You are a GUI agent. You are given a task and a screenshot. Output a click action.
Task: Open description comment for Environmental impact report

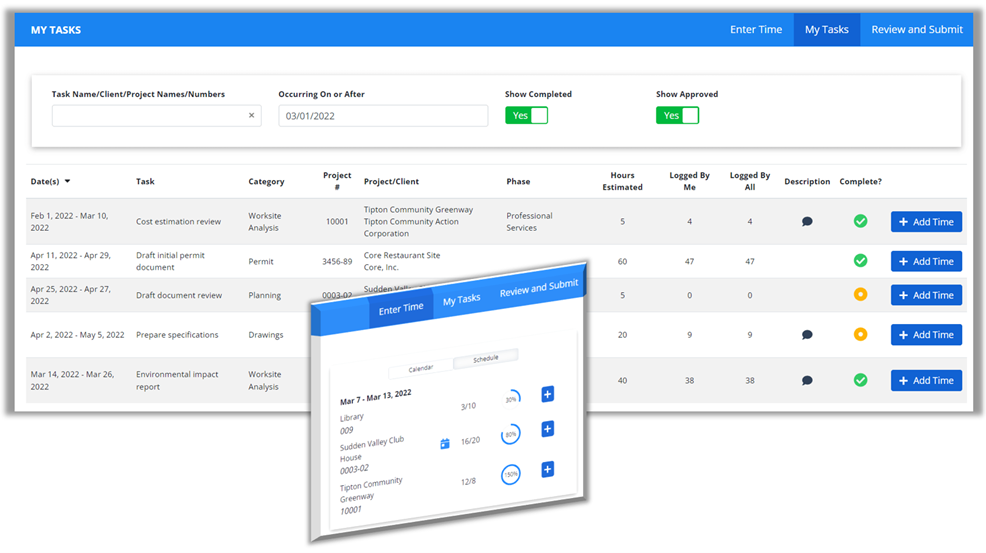tap(807, 381)
